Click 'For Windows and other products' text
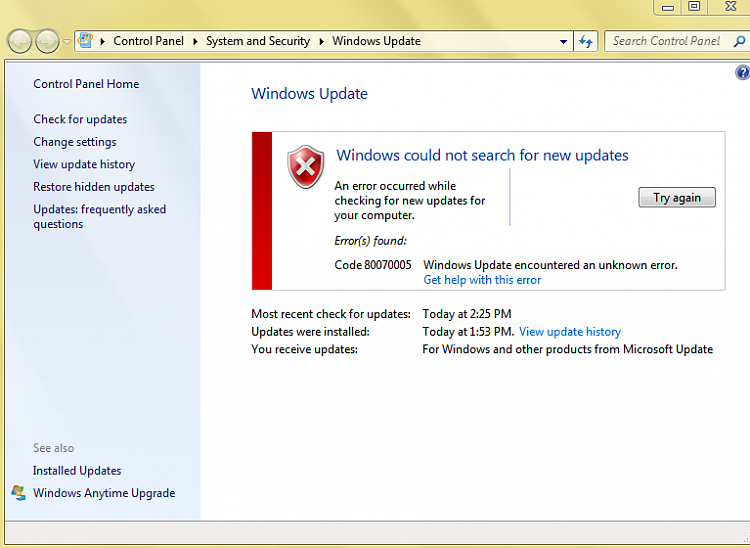Image resolution: width=750 pixels, height=548 pixels. [x=568, y=350]
